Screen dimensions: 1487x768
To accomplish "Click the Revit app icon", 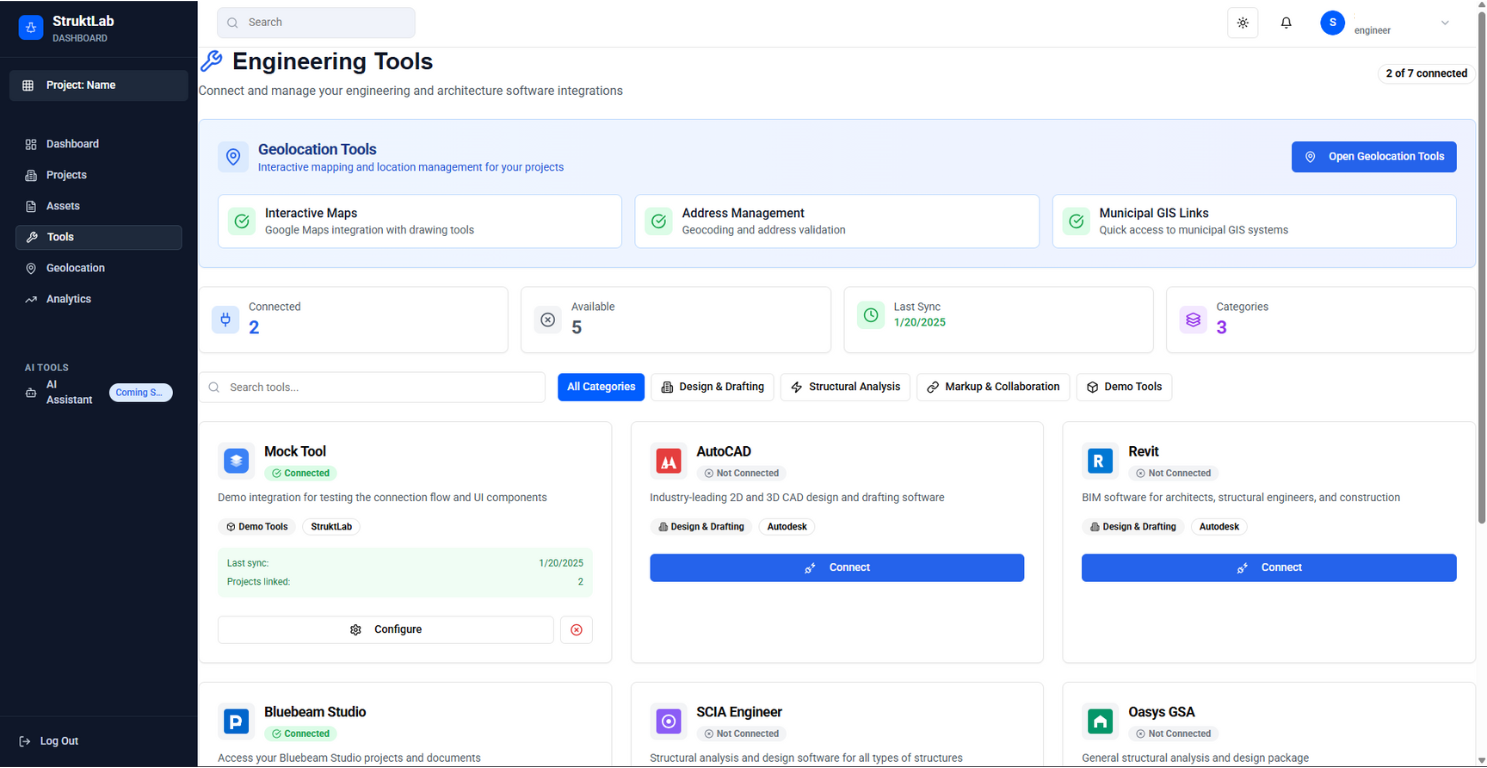I will point(1099,461).
